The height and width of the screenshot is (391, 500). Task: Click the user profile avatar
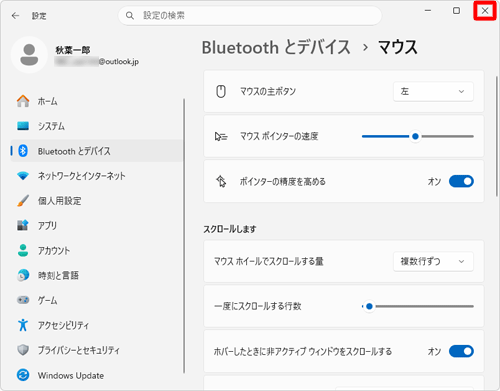[x=29, y=55]
